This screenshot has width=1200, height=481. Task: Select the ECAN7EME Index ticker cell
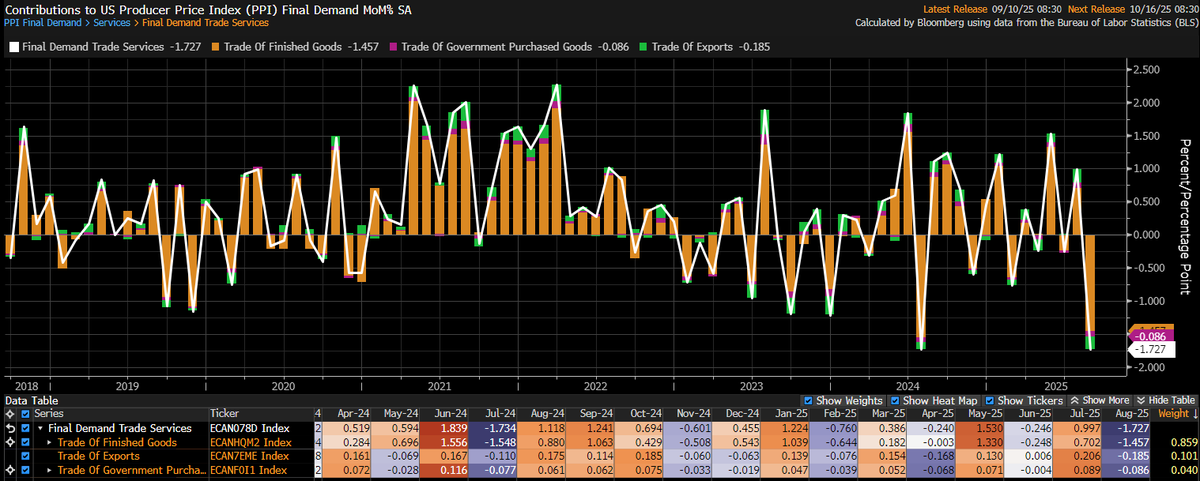click(260, 455)
